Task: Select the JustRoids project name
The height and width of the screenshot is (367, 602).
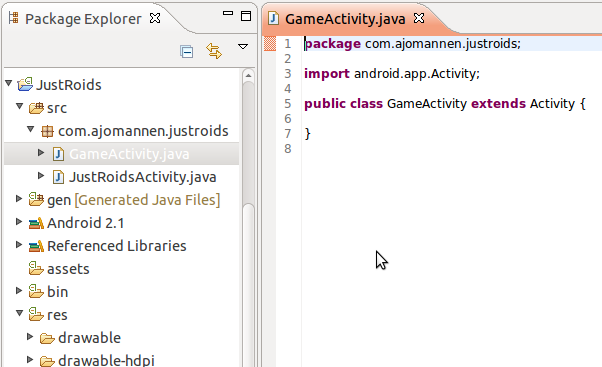Action: click(x=69, y=85)
